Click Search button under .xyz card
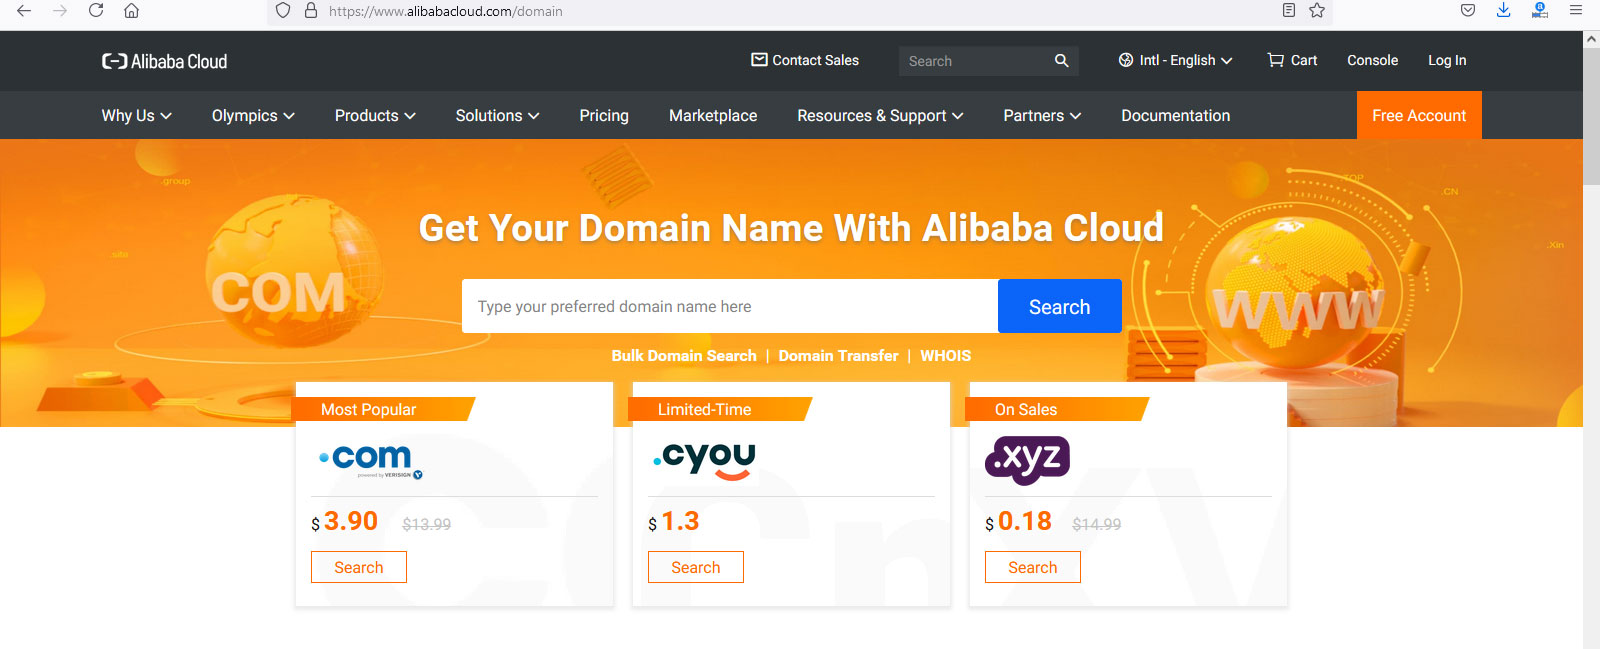1600x649 pixels. (1032, 567)
